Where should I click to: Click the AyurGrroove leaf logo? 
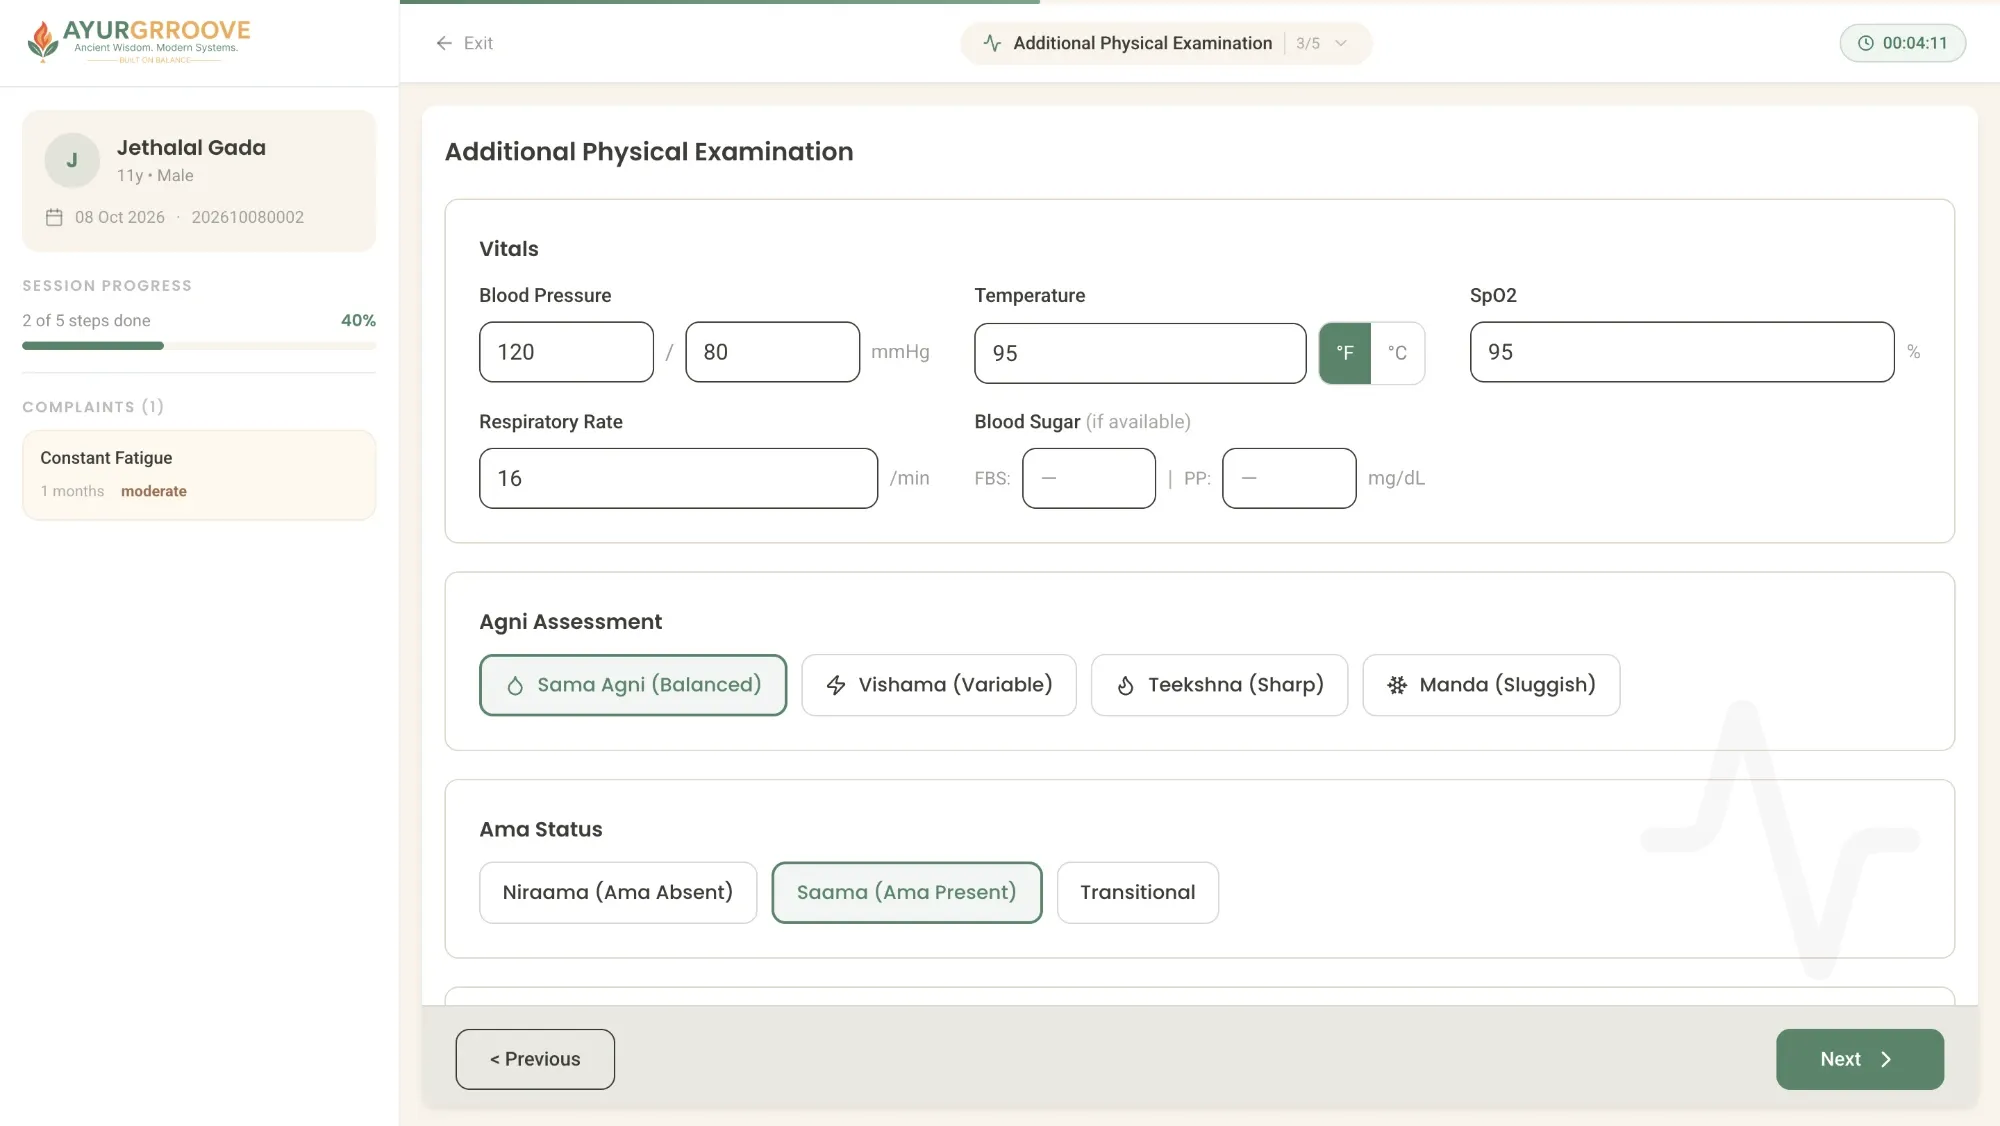[x=42, y=41]
